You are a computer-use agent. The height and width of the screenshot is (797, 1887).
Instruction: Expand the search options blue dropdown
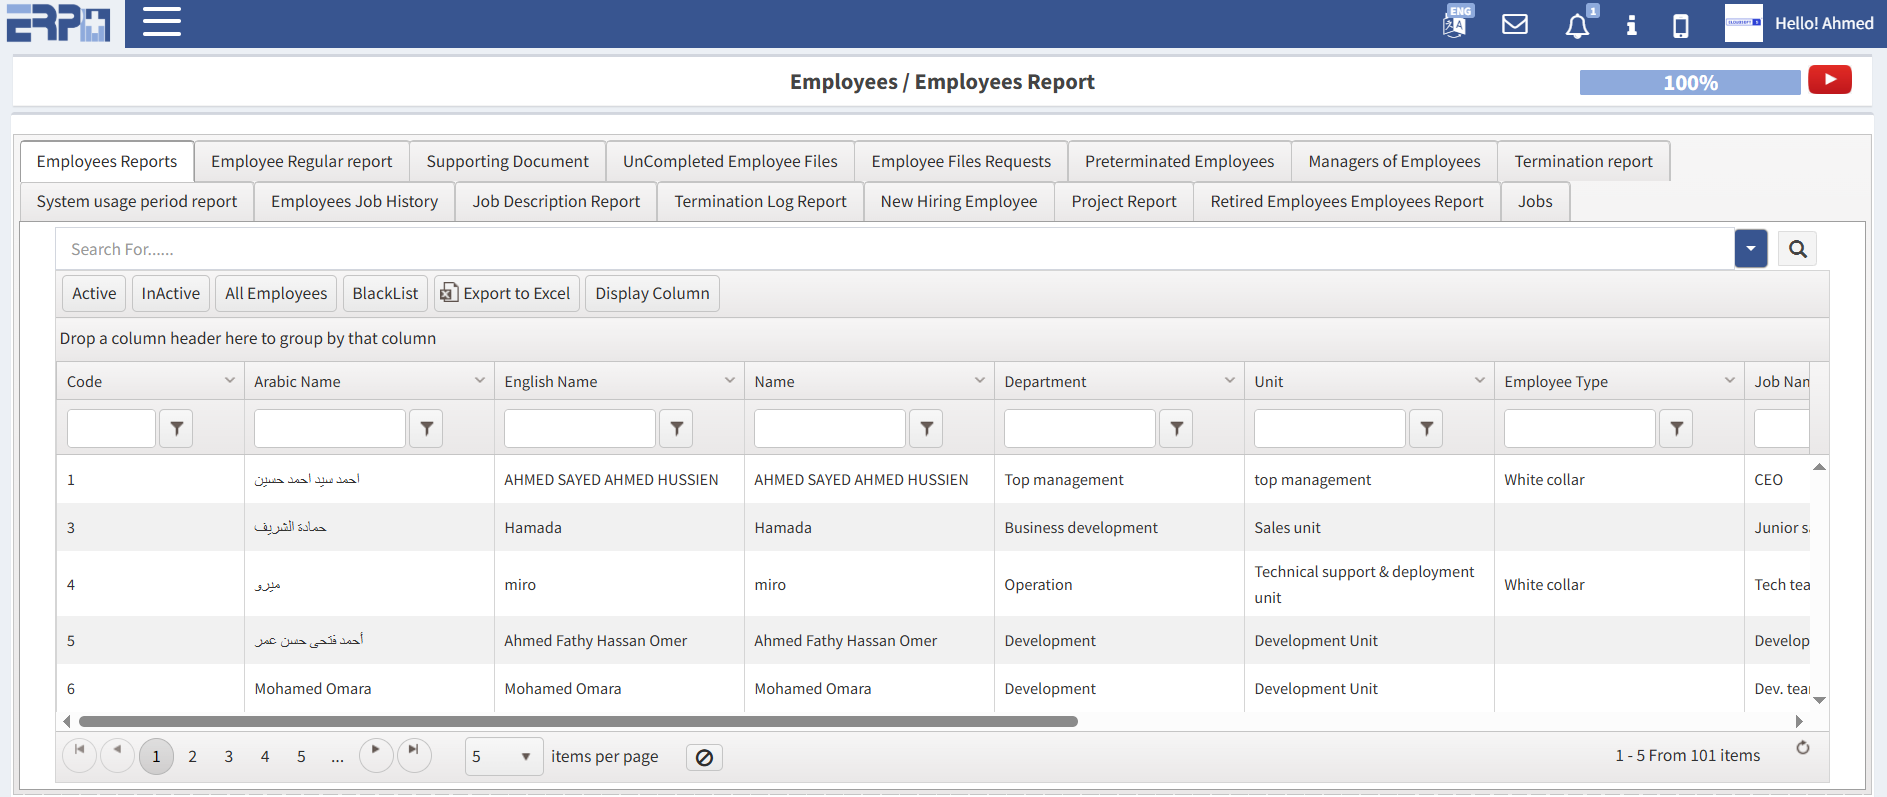click(x=1750, y=249)
